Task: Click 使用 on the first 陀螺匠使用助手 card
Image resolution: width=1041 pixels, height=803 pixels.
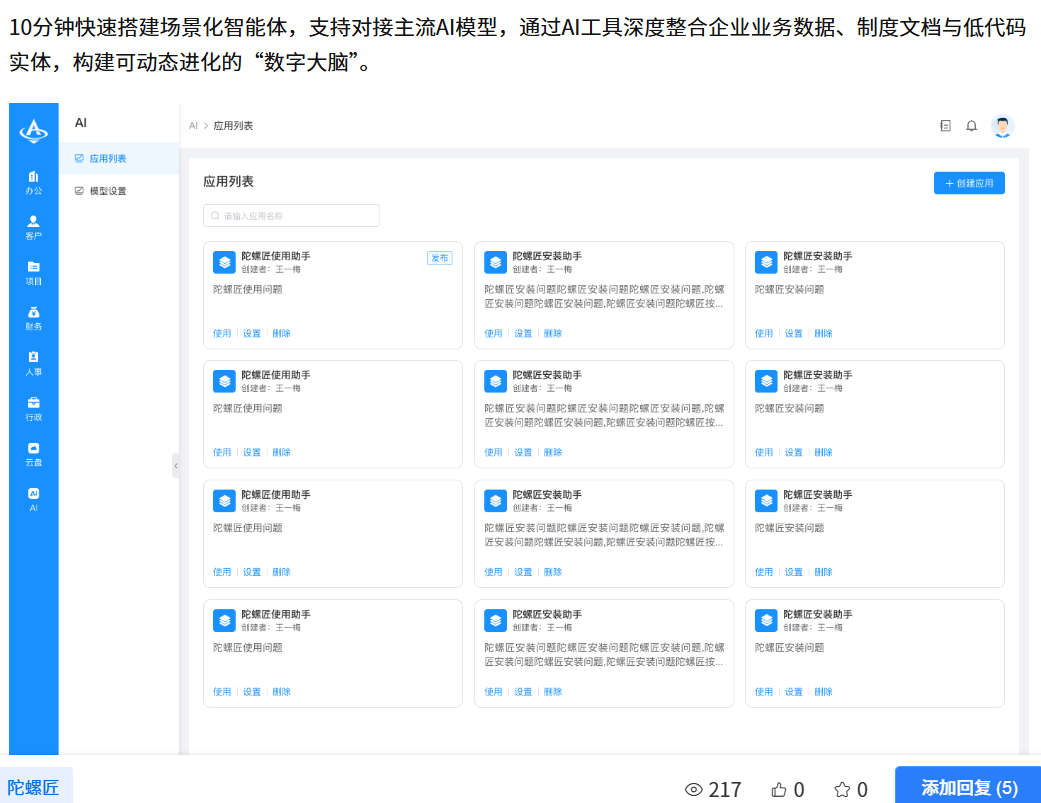Action: click(x=222, y=333)
